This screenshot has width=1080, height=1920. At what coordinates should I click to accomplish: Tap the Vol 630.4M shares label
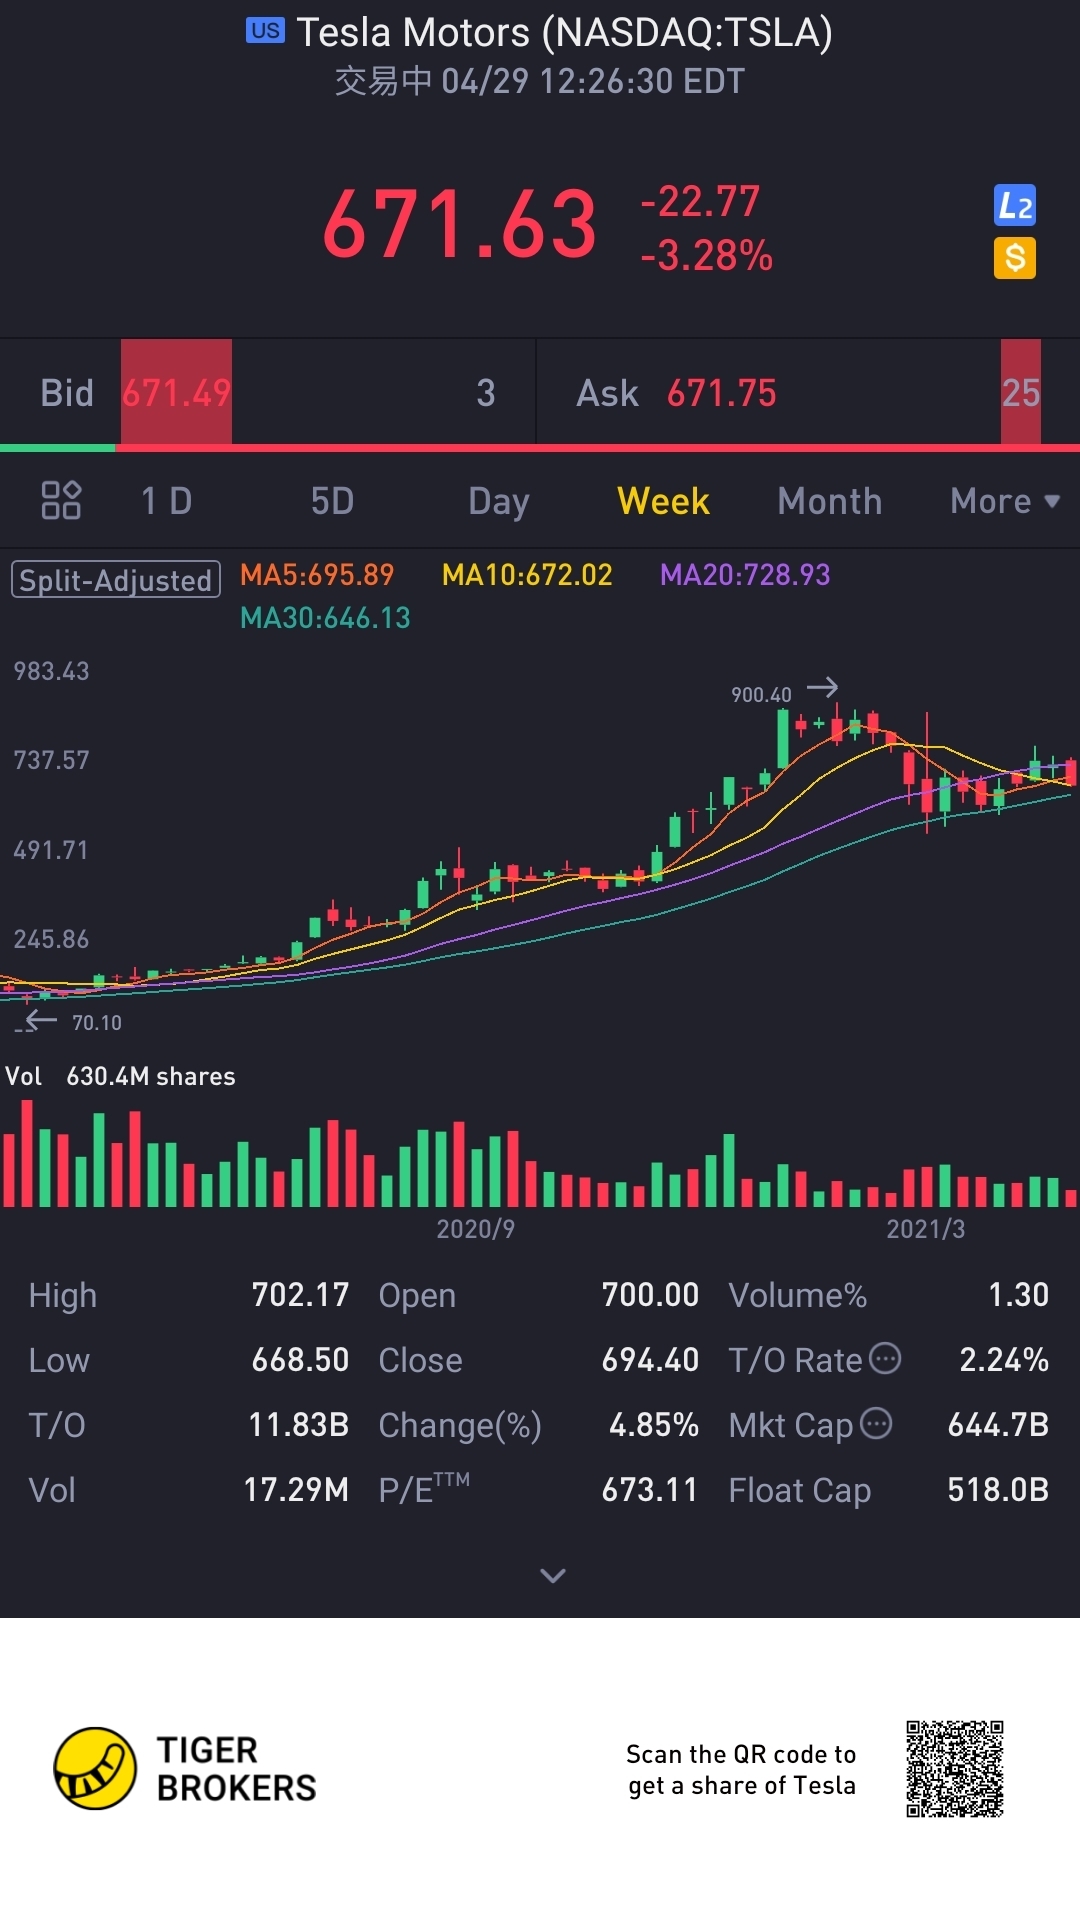click(x=120, y=1076)
